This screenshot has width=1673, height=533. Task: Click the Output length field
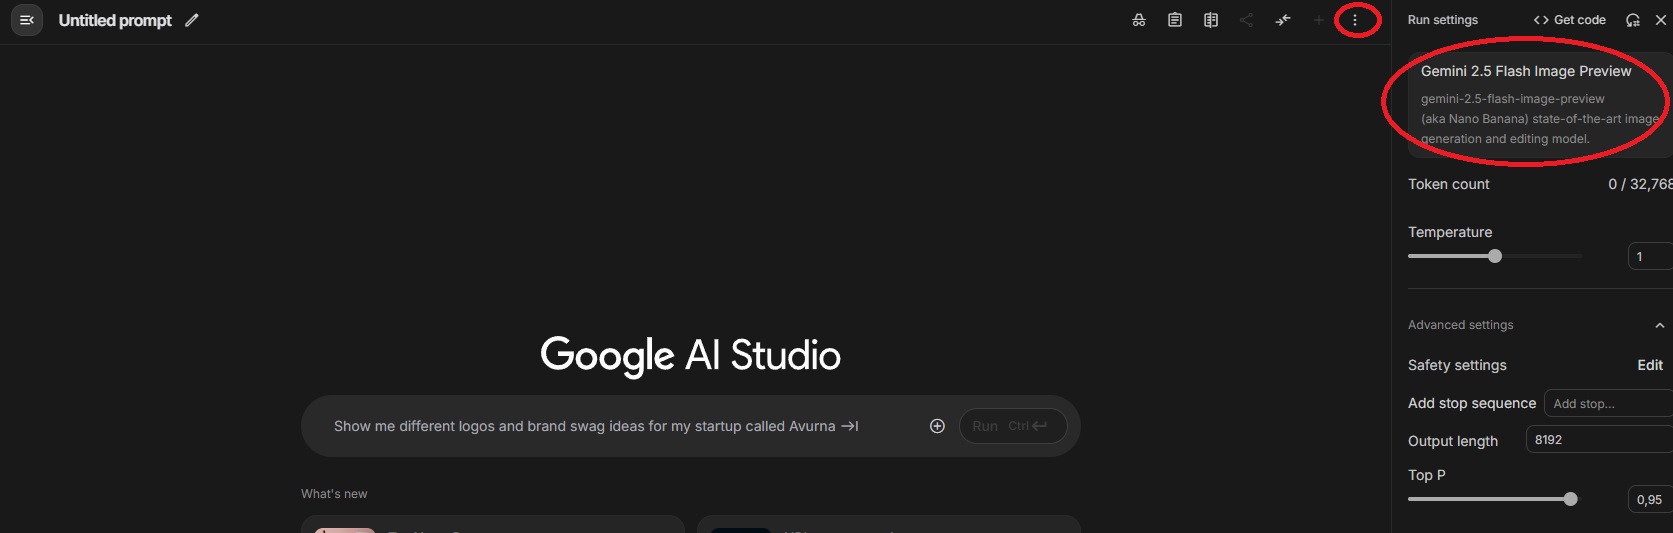pyautogui.click(x=1599, y=440)
